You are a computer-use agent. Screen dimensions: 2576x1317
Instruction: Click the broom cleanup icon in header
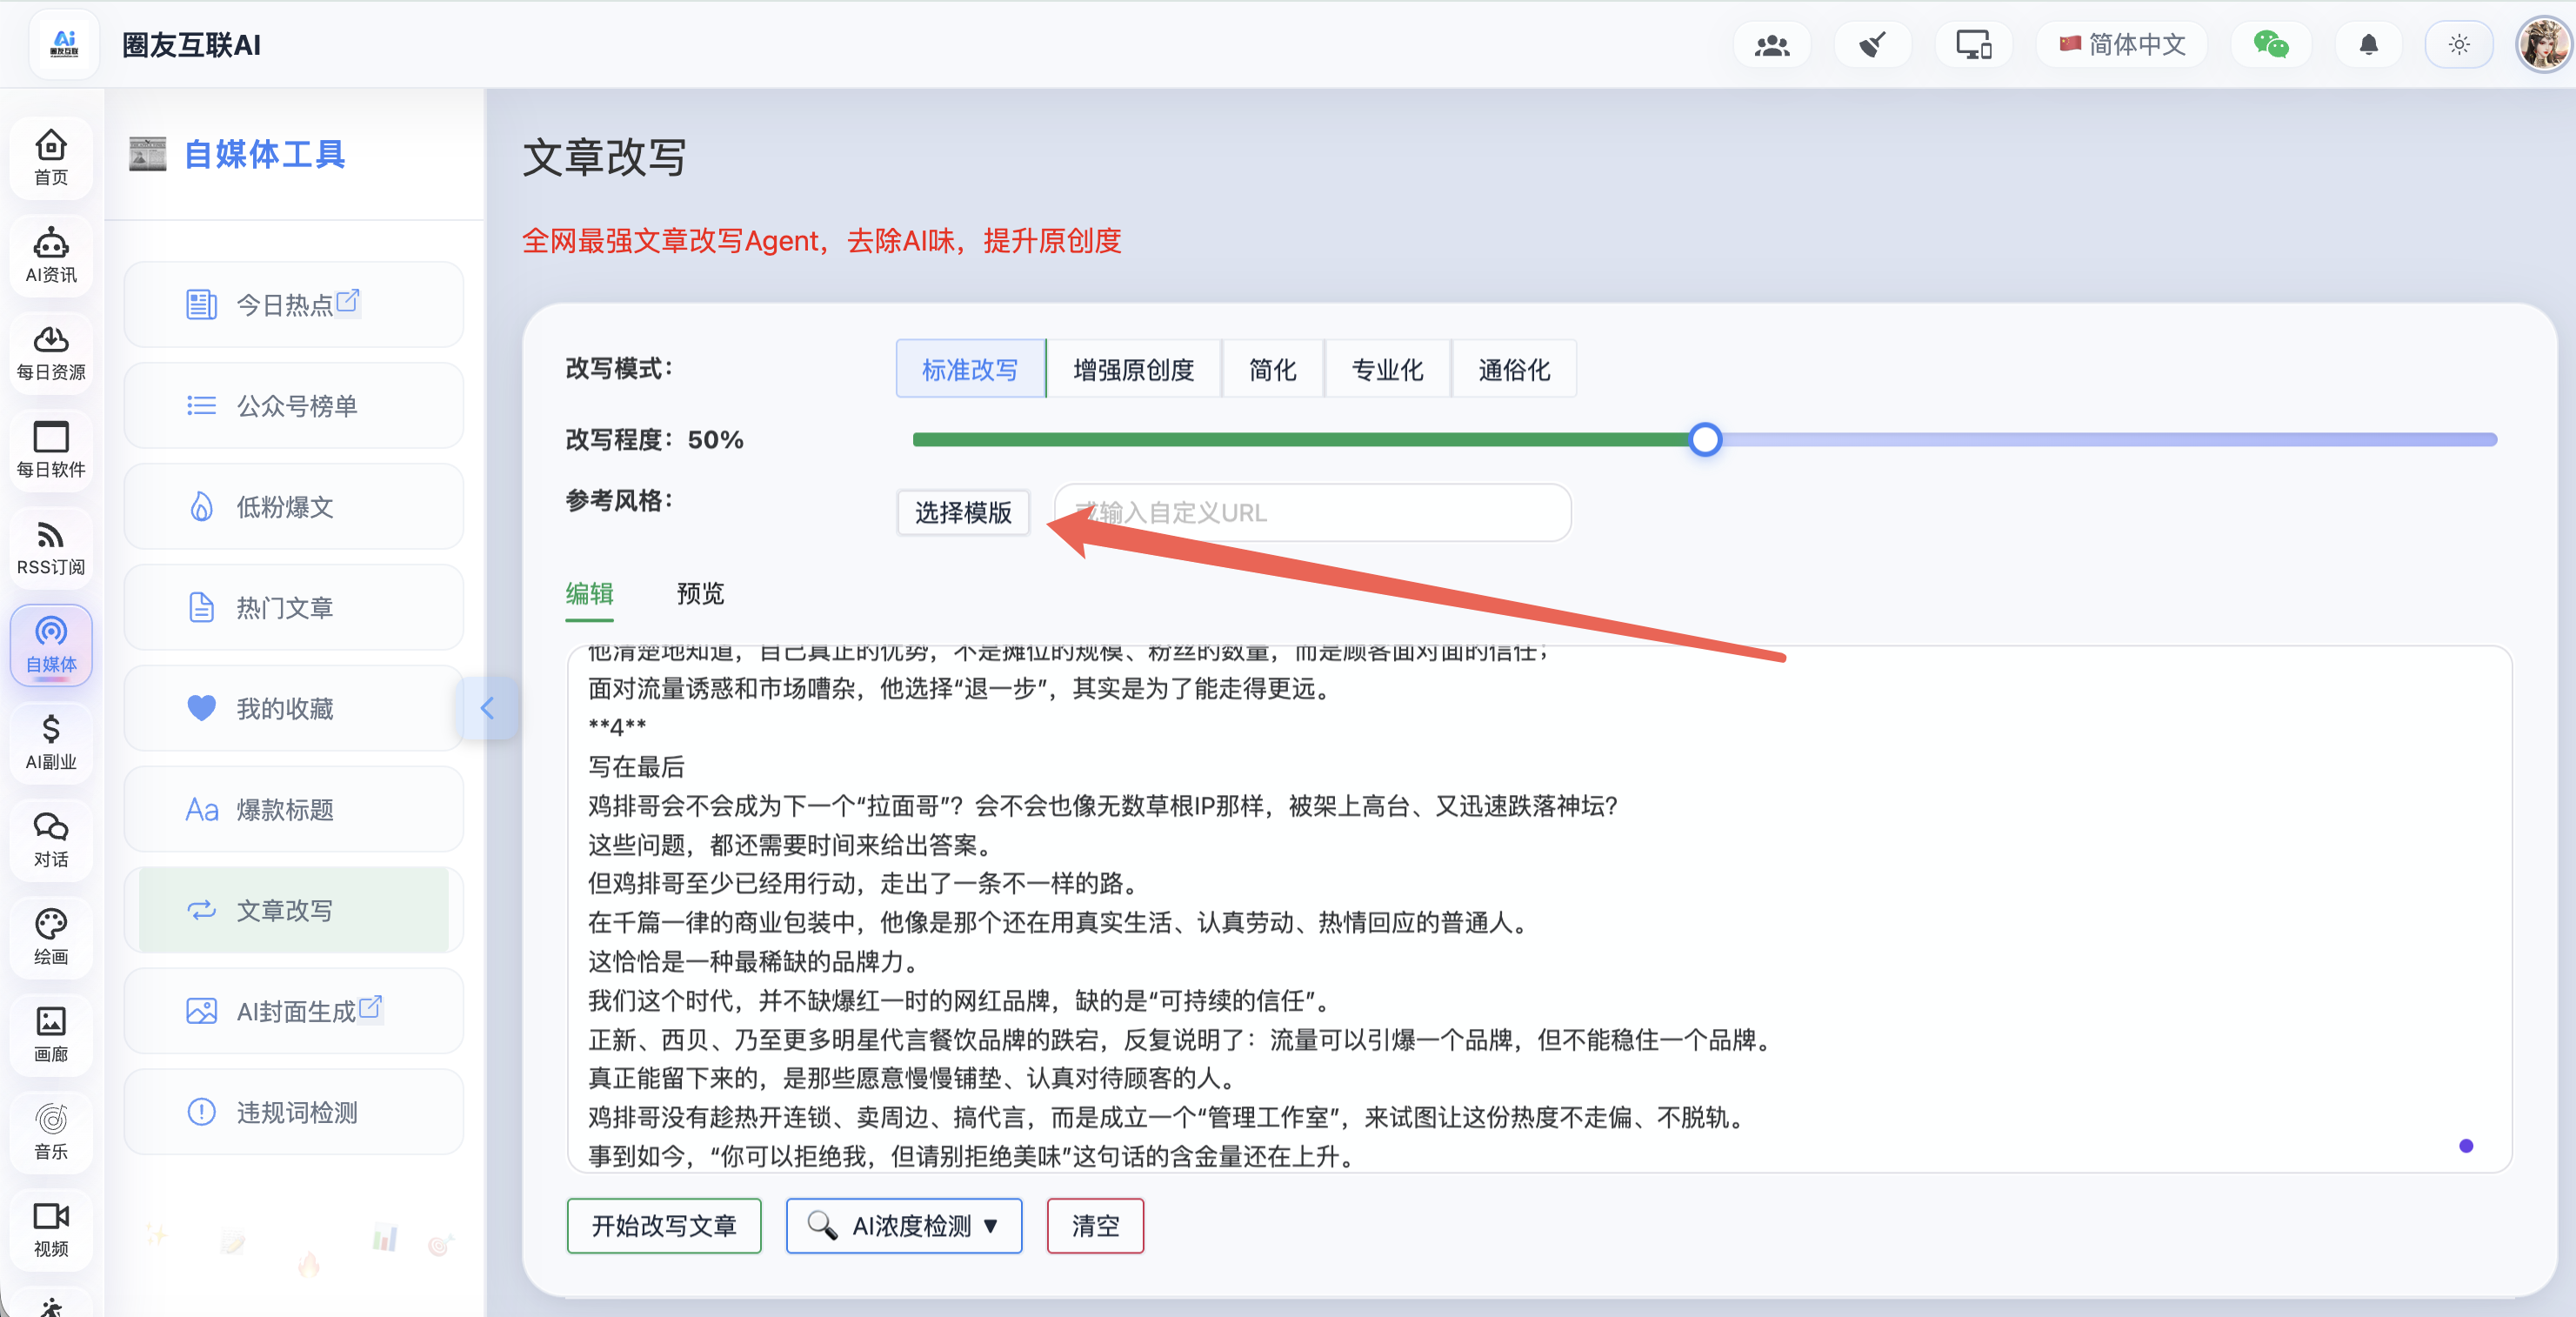[1872, 45]
